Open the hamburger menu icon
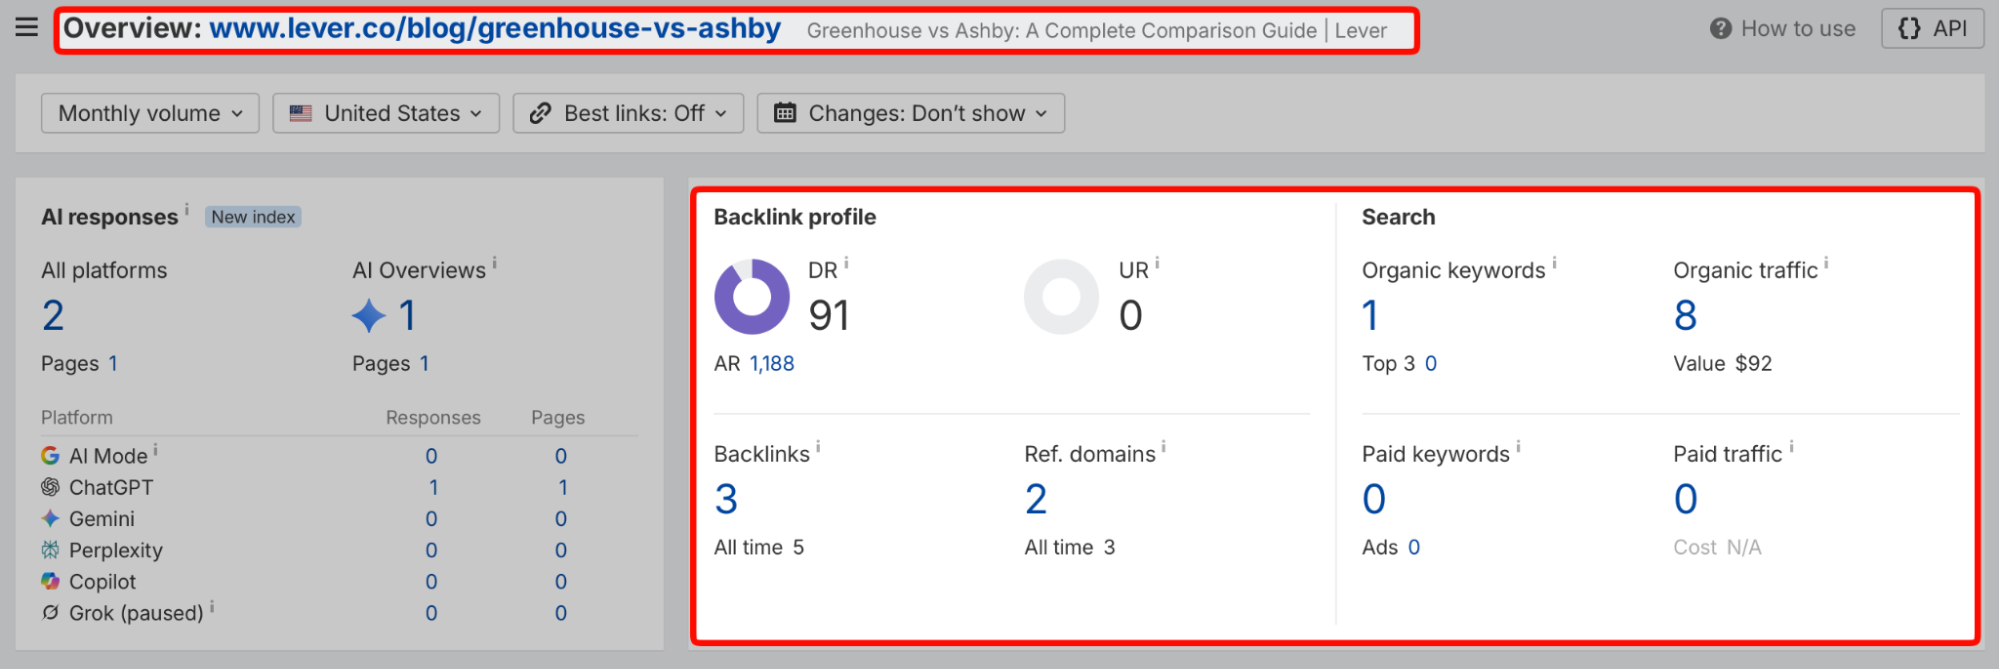 coord(27,27)
